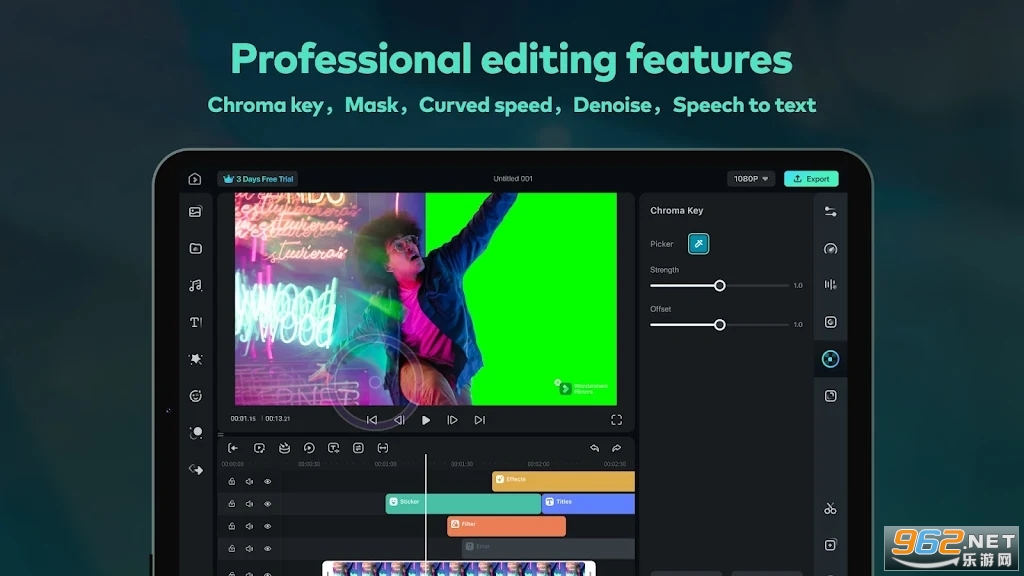This screenshot has height=576, width=1024.
Task: Click the video preview canvas
Action: tap(426, 298)
